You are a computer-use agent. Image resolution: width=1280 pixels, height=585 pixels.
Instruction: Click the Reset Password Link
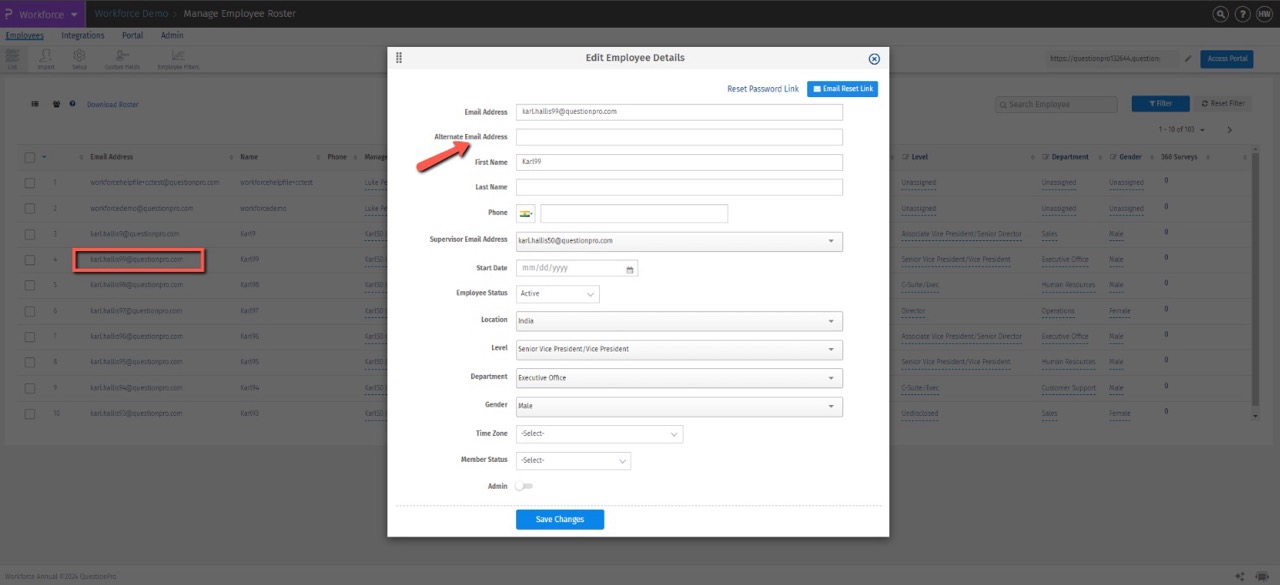pyautogui.click(x=763, y=88)
